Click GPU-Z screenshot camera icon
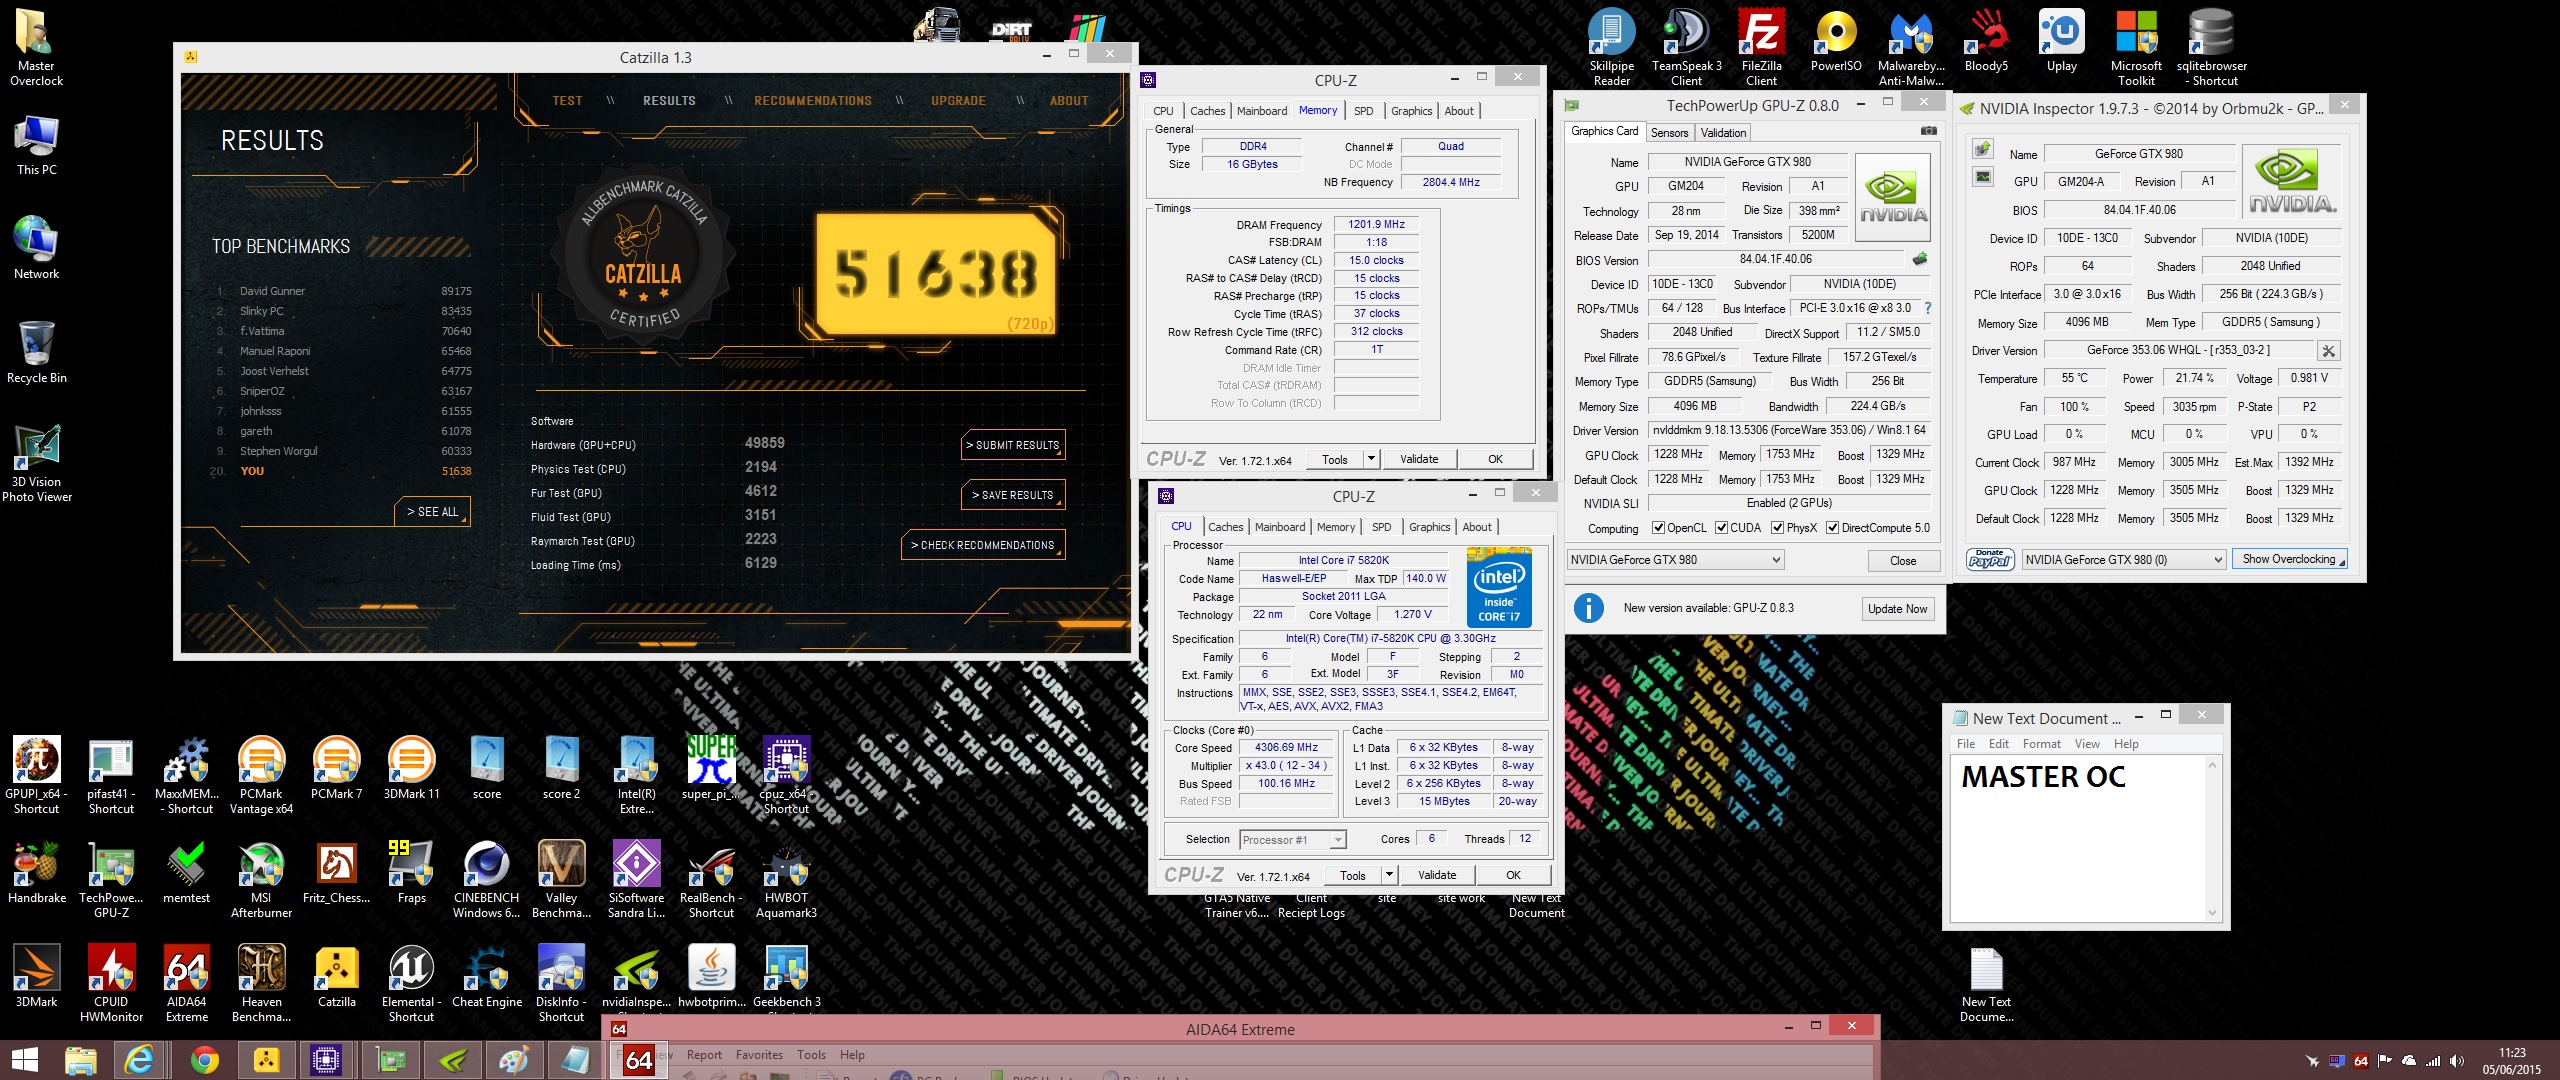The image size is (2560, 1080). click(x=1928, y=131)
